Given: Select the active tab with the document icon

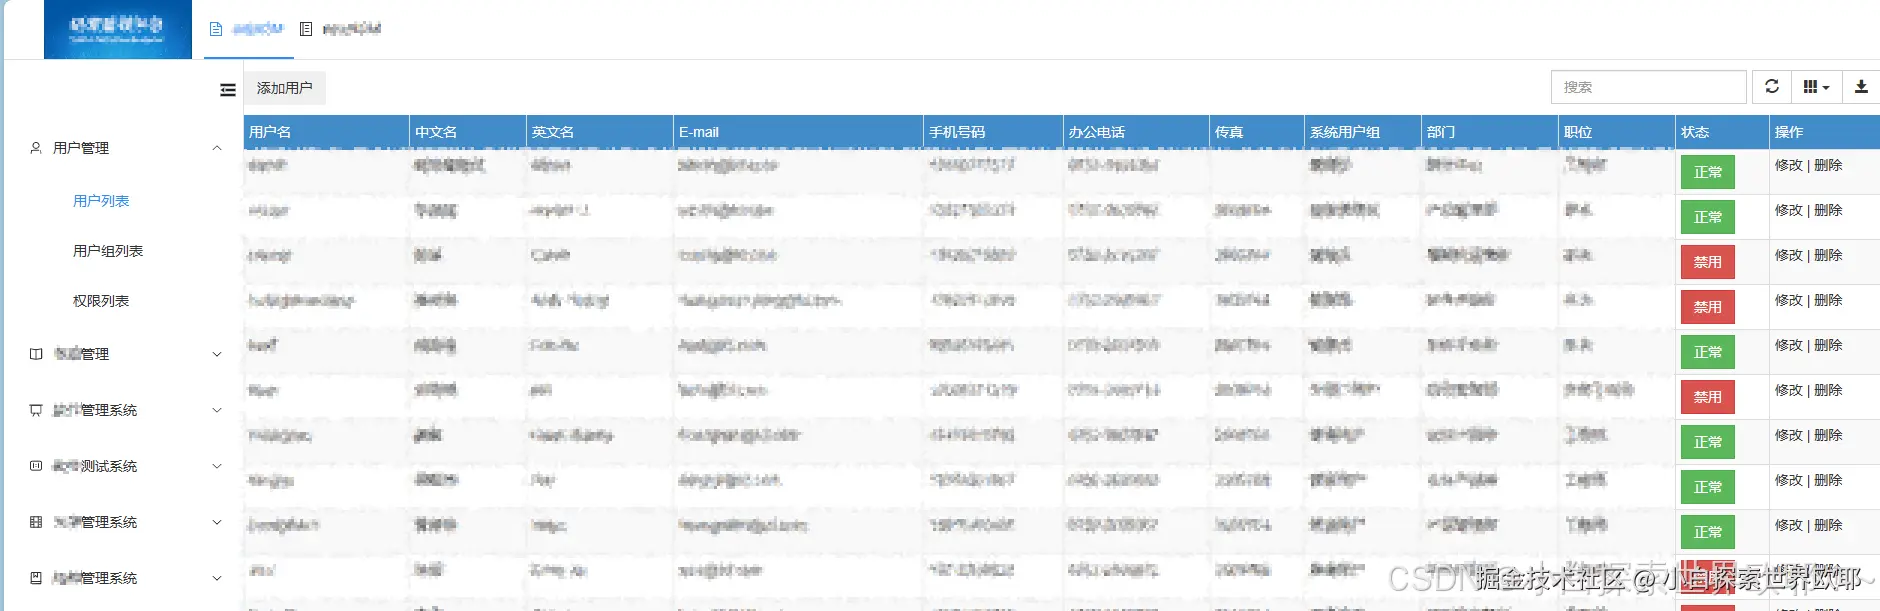Looking at the screenshot, I should [x=246, y=29].
